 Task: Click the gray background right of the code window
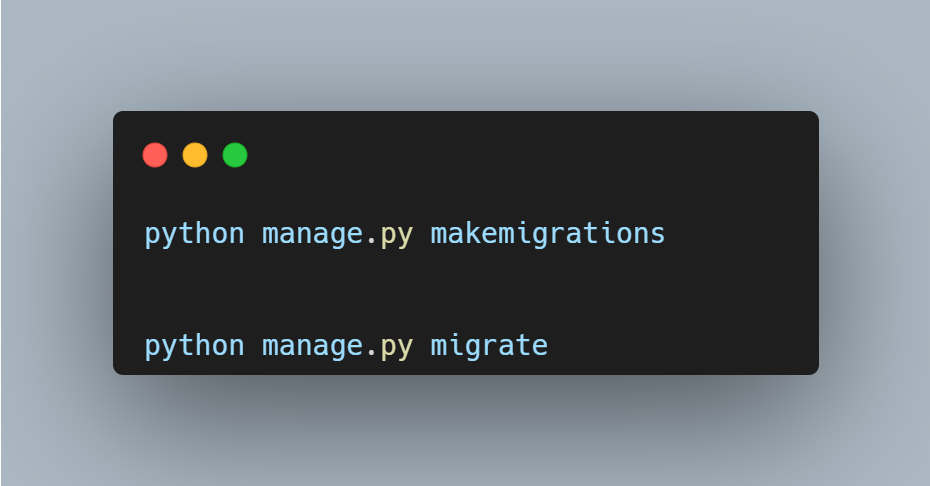pyautogui.click(x=874, y=243)
